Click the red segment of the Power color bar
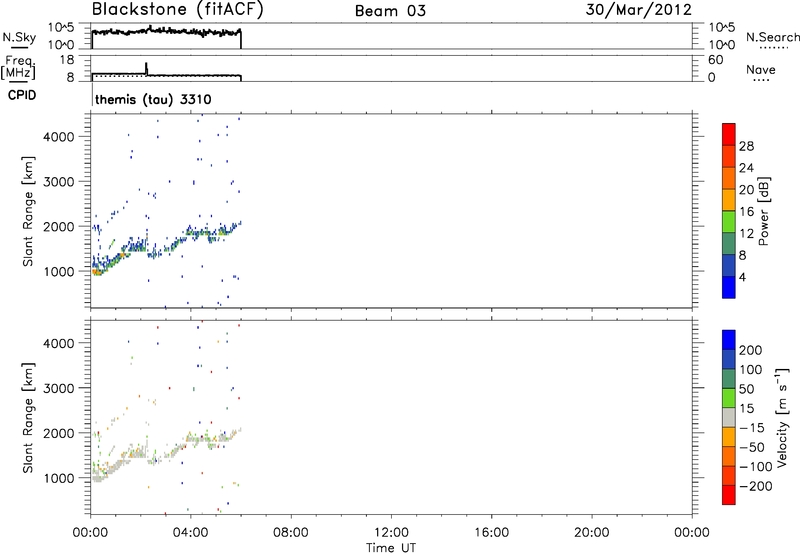The width and height of the screenshot is (800, 554). (729, 135)
